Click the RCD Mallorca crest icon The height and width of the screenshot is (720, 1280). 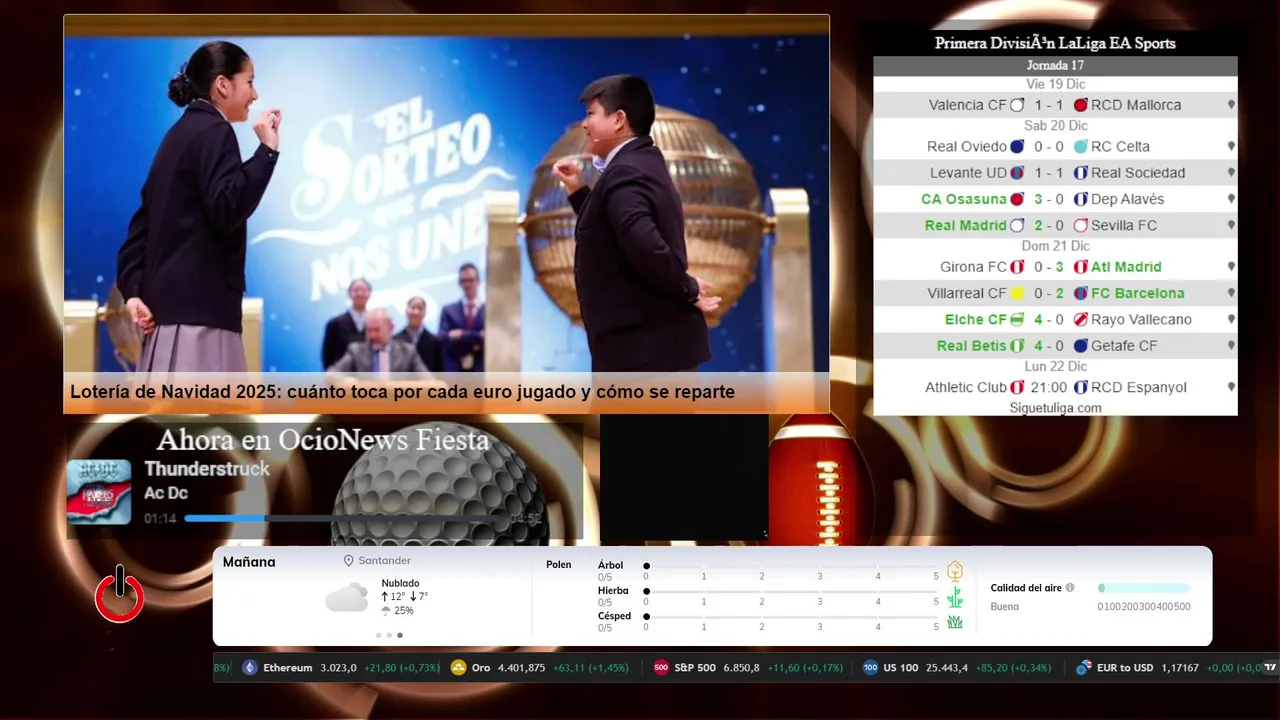[1080, 105]
